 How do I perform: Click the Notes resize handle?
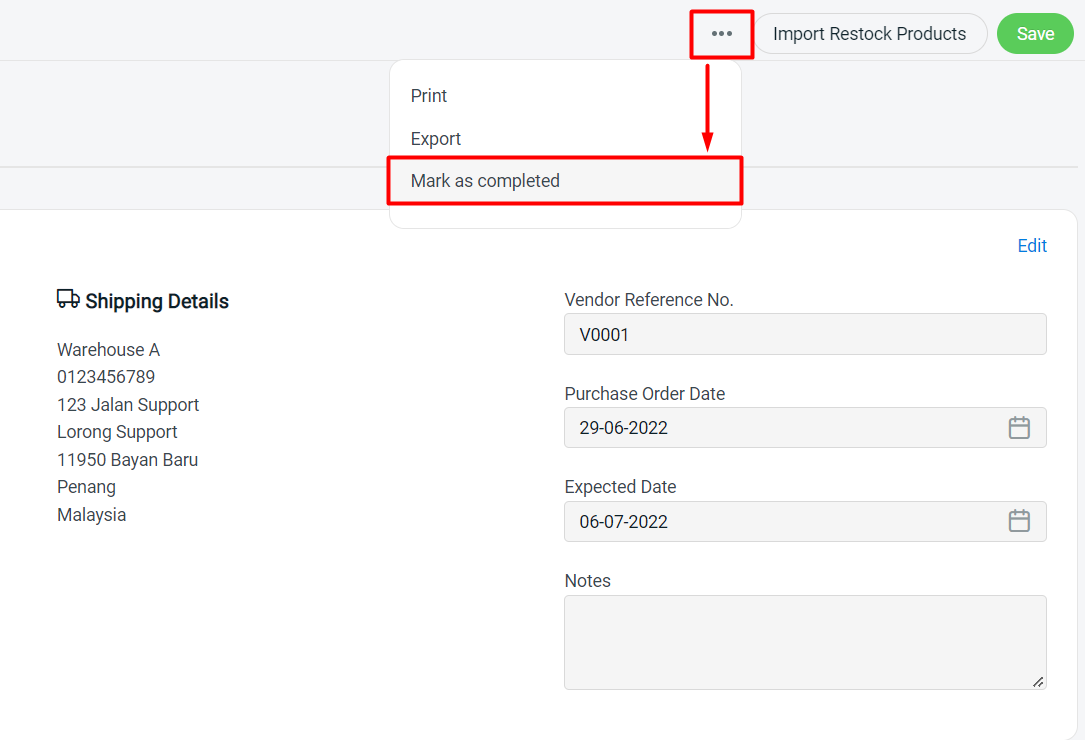pyautogui.click(x=1038, y=682)
